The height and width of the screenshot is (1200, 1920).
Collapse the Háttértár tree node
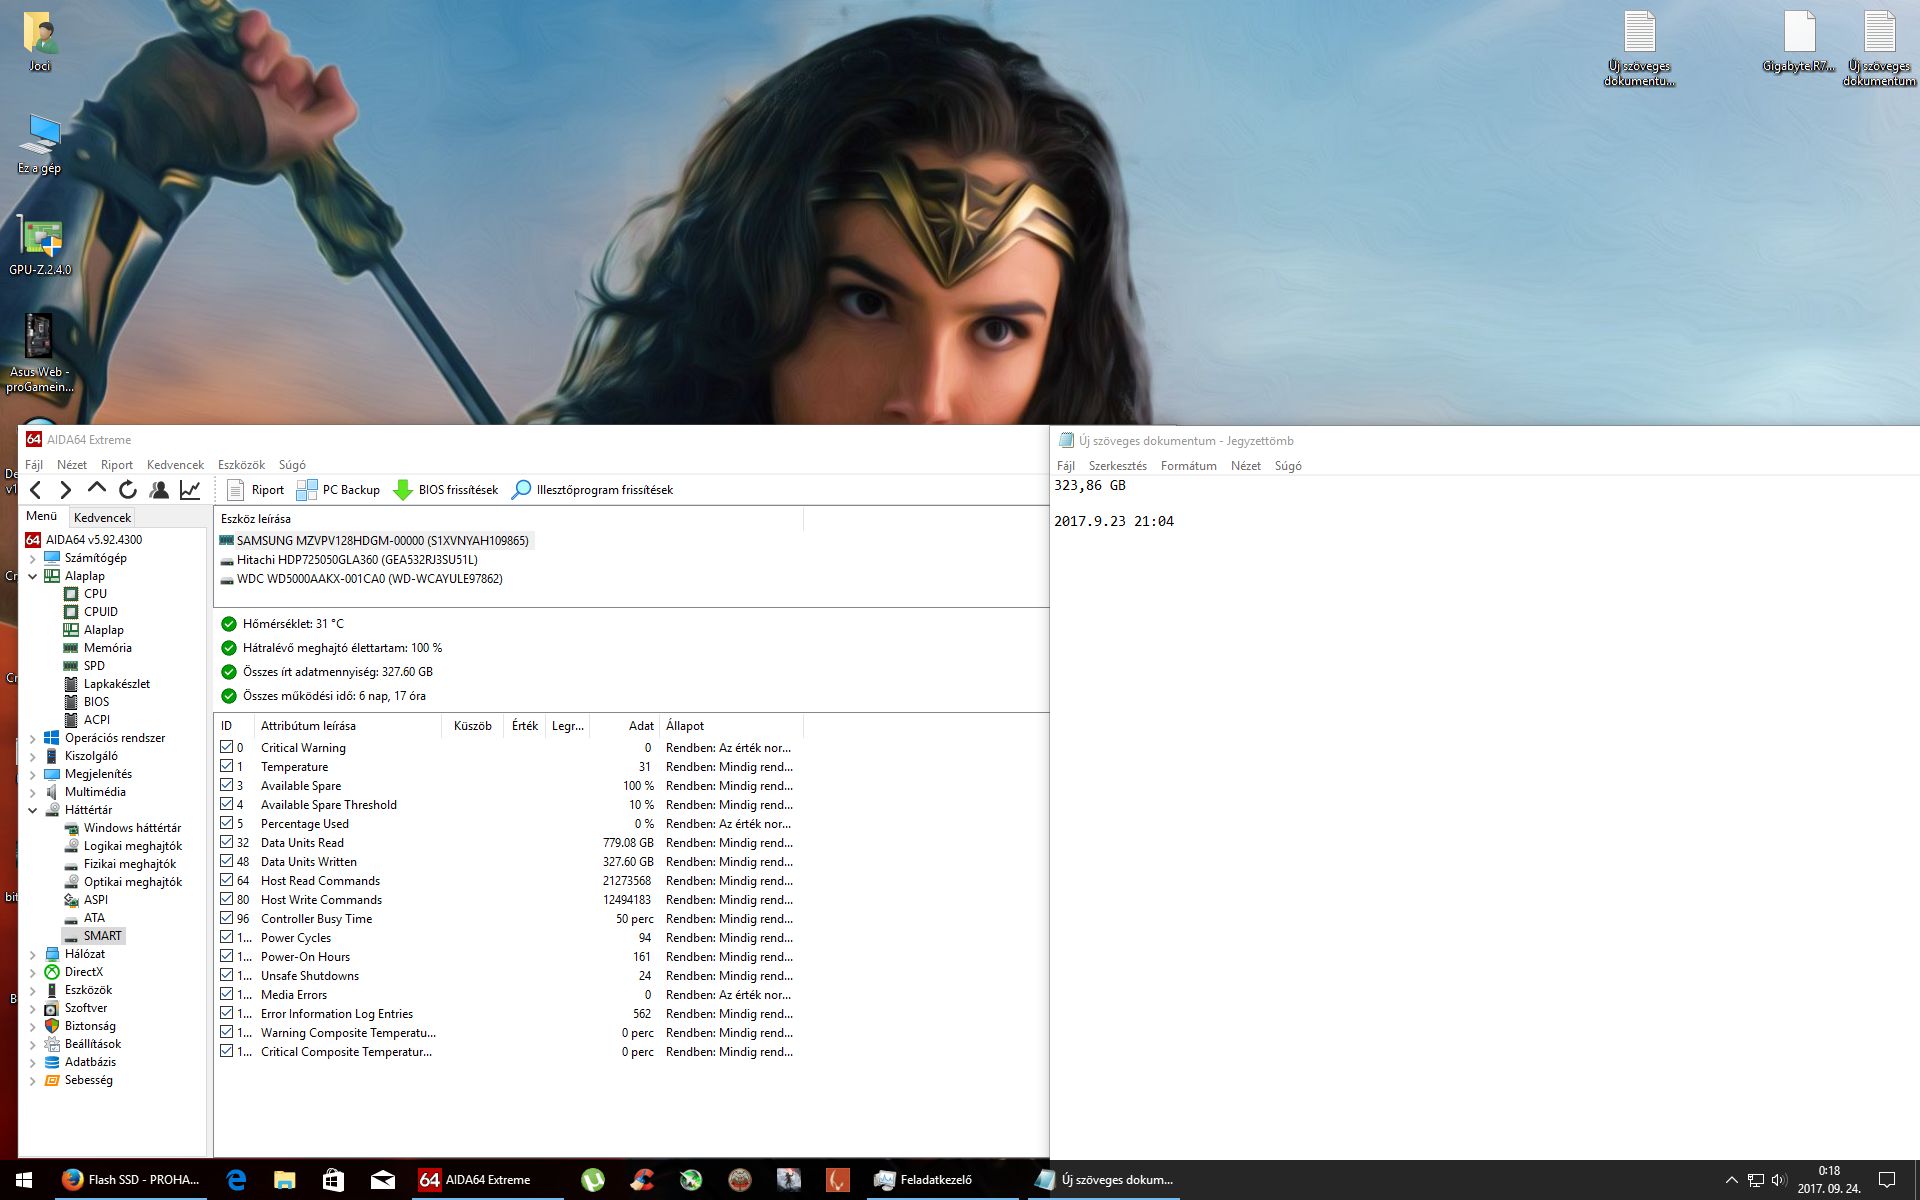[32, 810]
